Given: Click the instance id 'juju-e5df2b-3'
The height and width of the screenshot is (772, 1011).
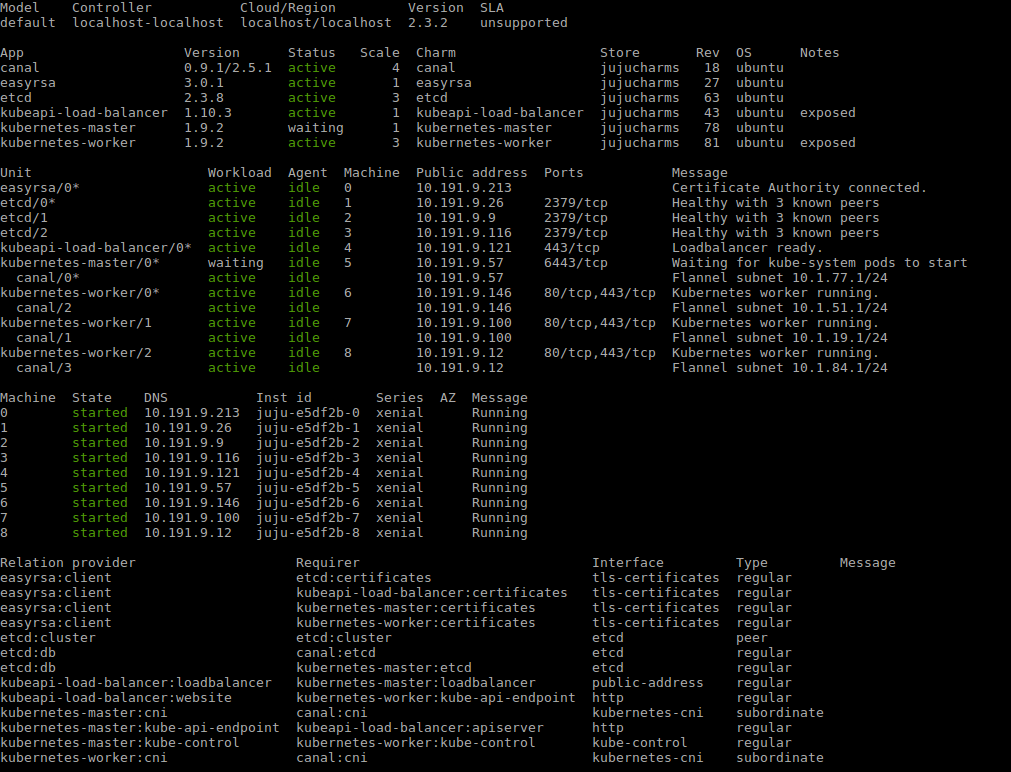Looking at the screenshot, I should click(308, 458).
